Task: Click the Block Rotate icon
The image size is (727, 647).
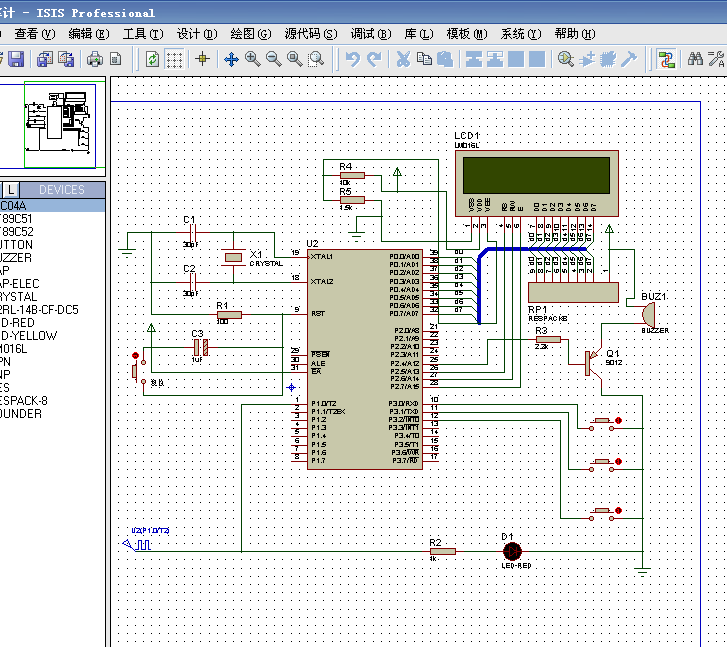Action: (516, 59)
